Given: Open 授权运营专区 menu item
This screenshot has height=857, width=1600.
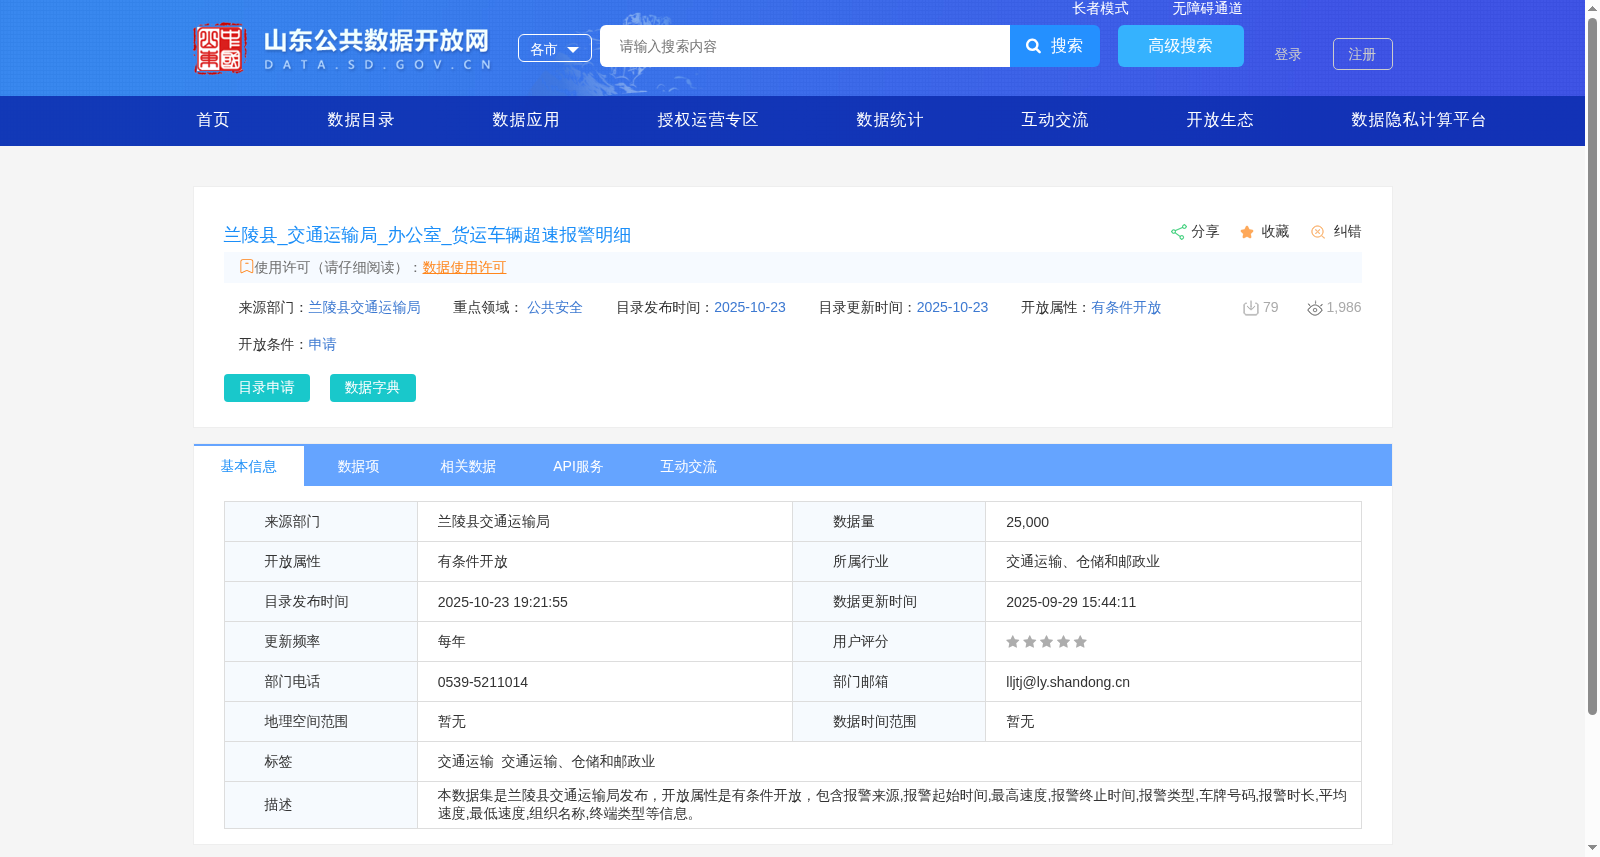Looking at the screenshot, I should tap(708, 120).
